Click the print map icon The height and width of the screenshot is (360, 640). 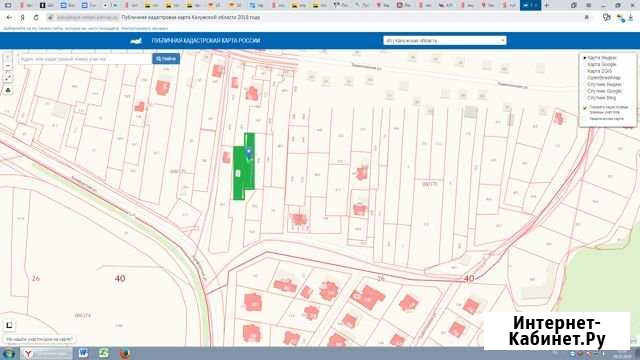click(8, 90)
